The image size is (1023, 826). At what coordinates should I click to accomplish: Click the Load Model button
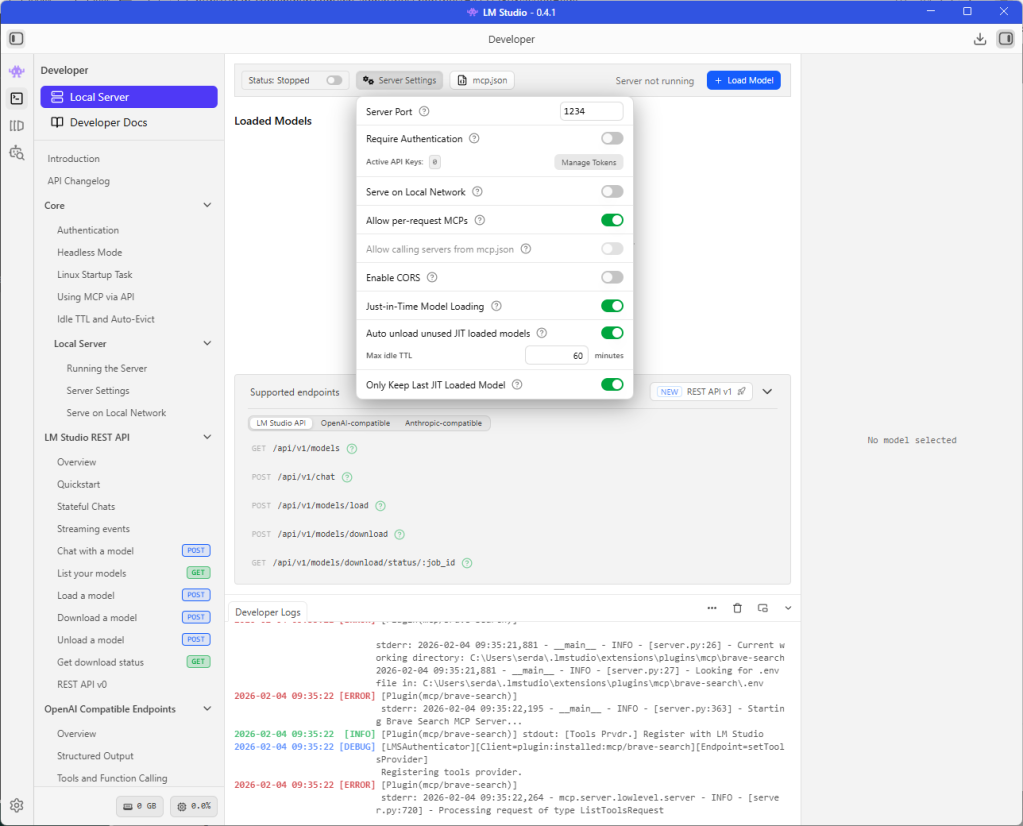coord(743,80)
